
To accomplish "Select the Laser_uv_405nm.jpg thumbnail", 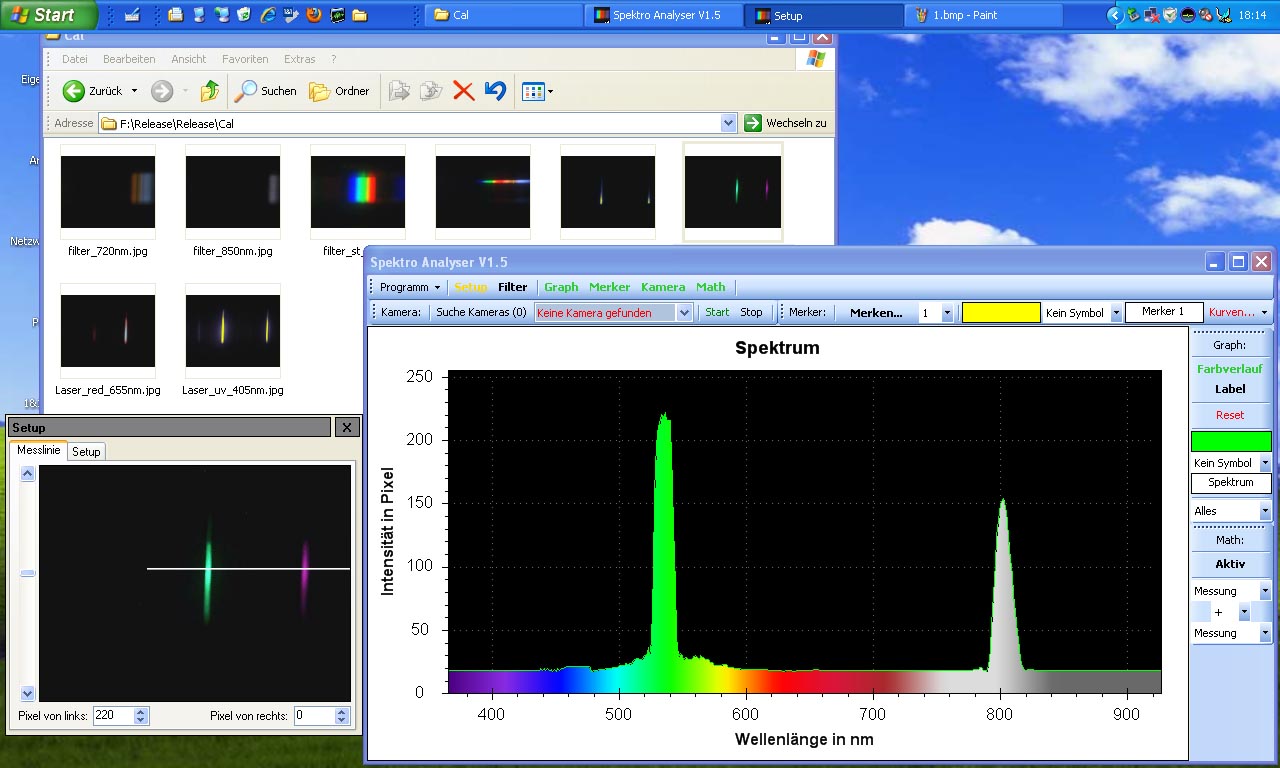I will coord(233,332).
